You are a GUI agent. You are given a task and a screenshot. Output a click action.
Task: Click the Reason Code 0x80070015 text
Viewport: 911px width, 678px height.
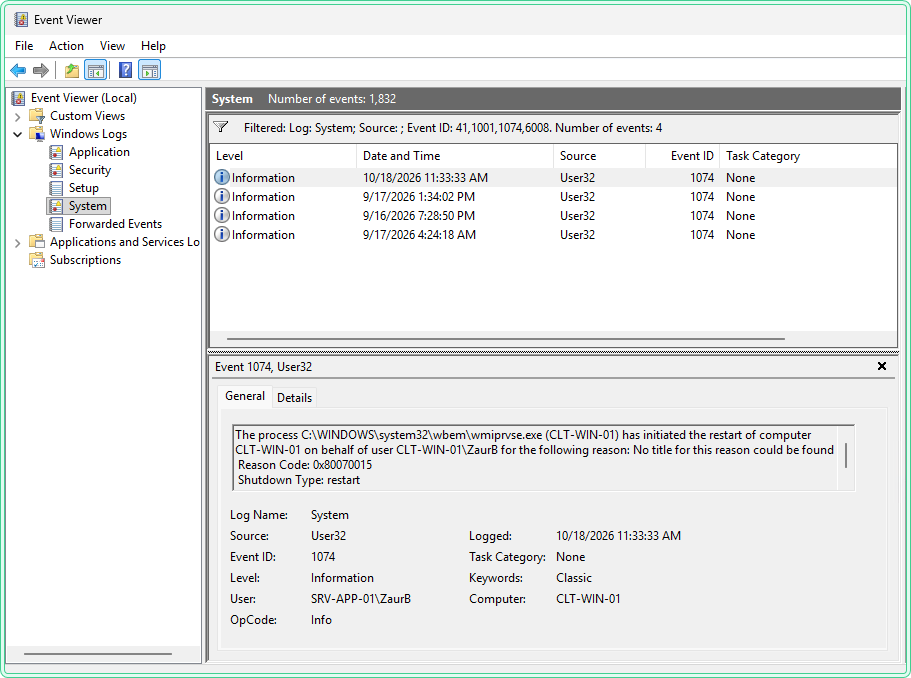point(304,465)
